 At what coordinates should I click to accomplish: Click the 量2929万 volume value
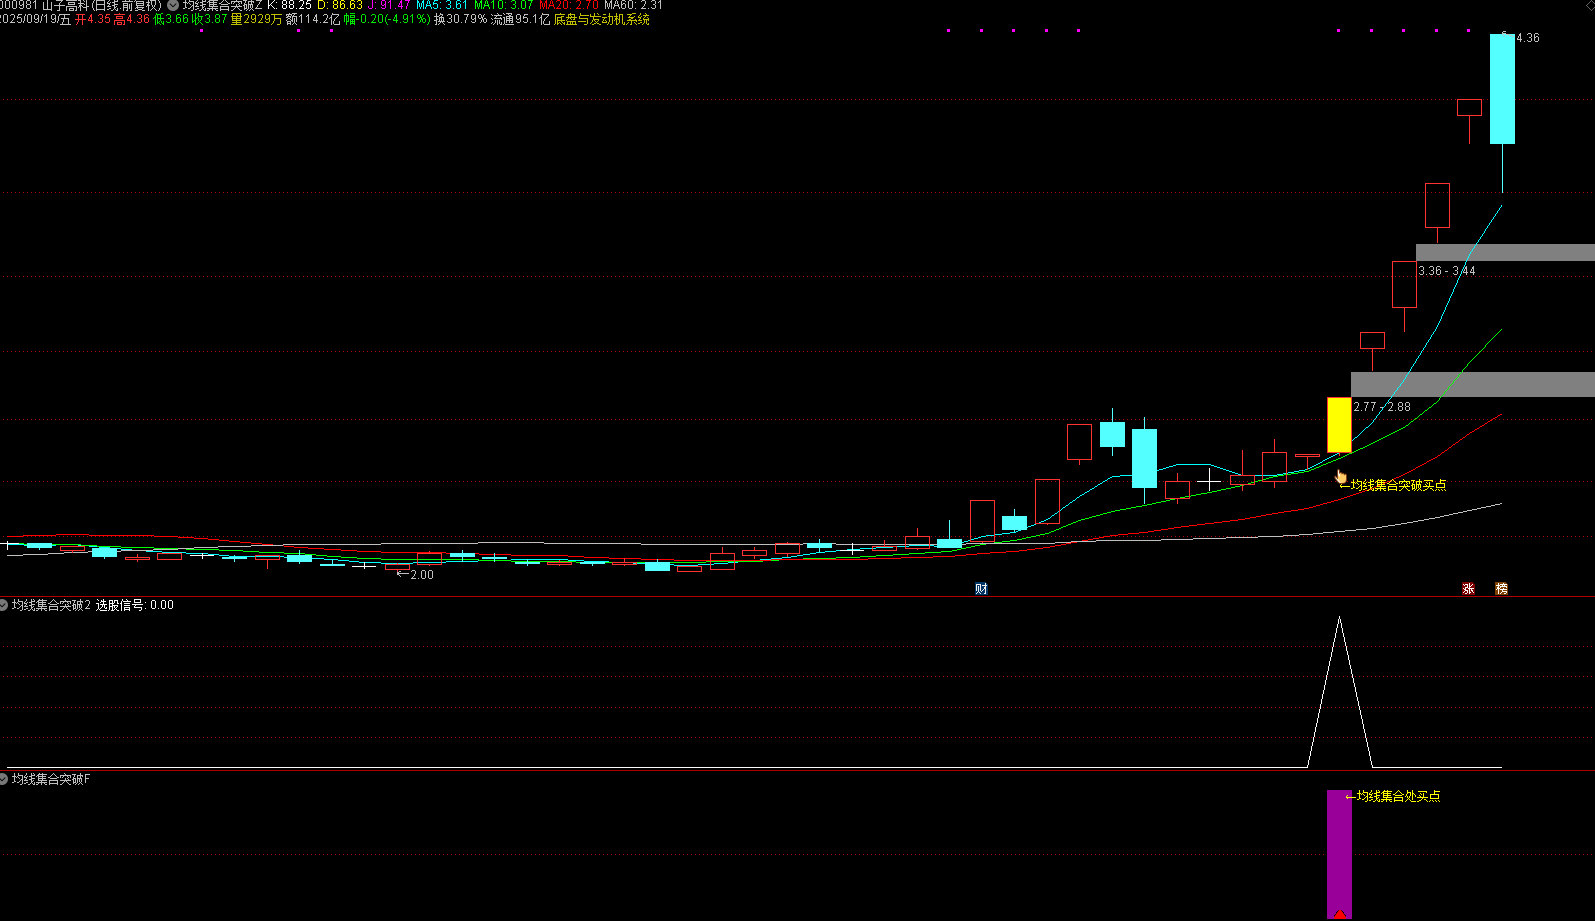[256, 19]
